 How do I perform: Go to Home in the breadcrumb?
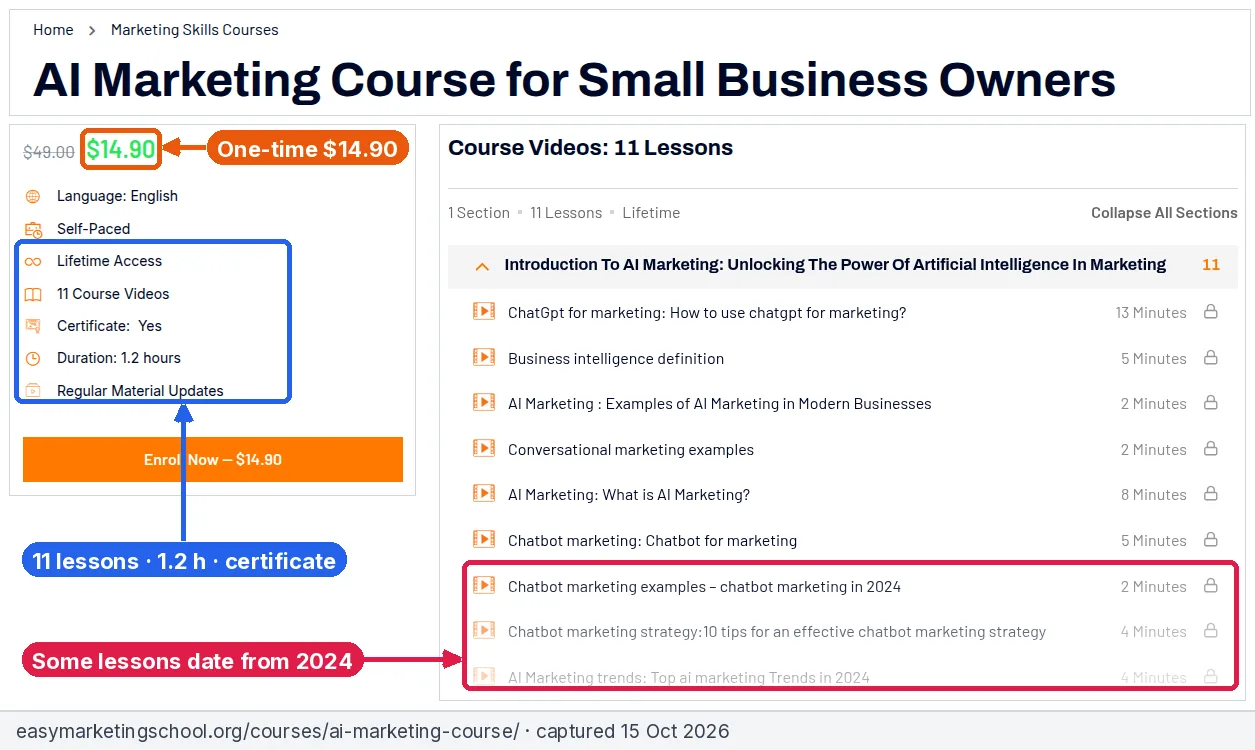(53, 30)
